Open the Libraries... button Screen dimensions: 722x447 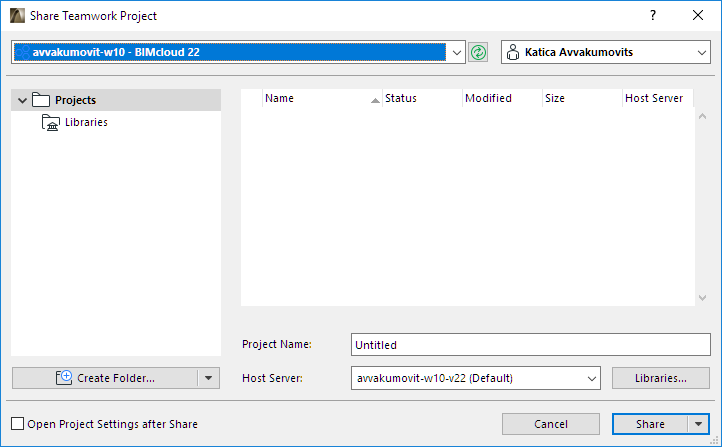661,378
